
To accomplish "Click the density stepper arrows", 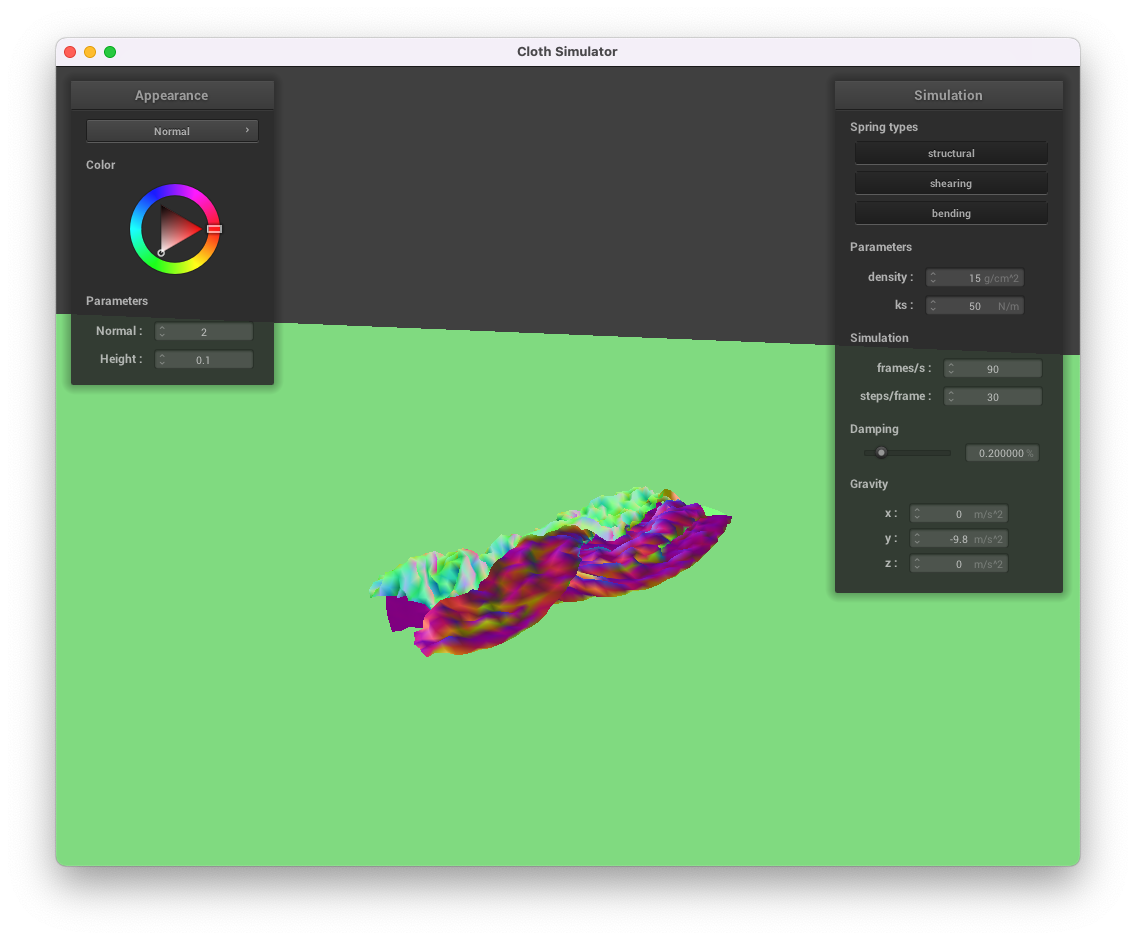I will click(x=933, y=278).
